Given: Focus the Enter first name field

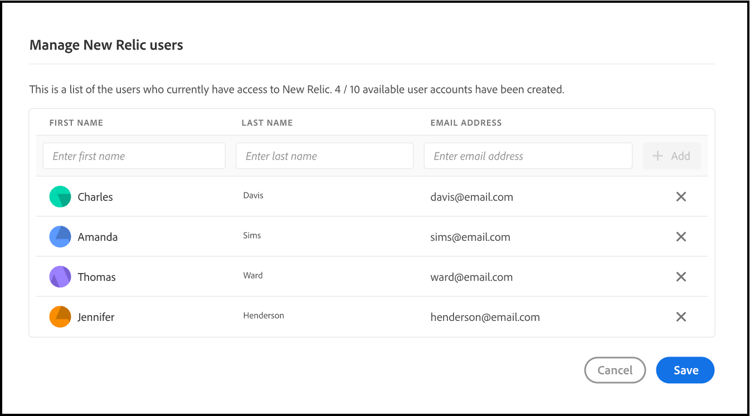Looking at the screenshot, I should [134, 156].
